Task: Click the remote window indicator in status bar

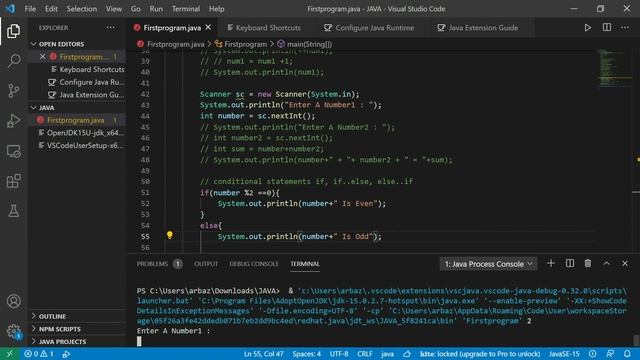Action: point(9,354)
